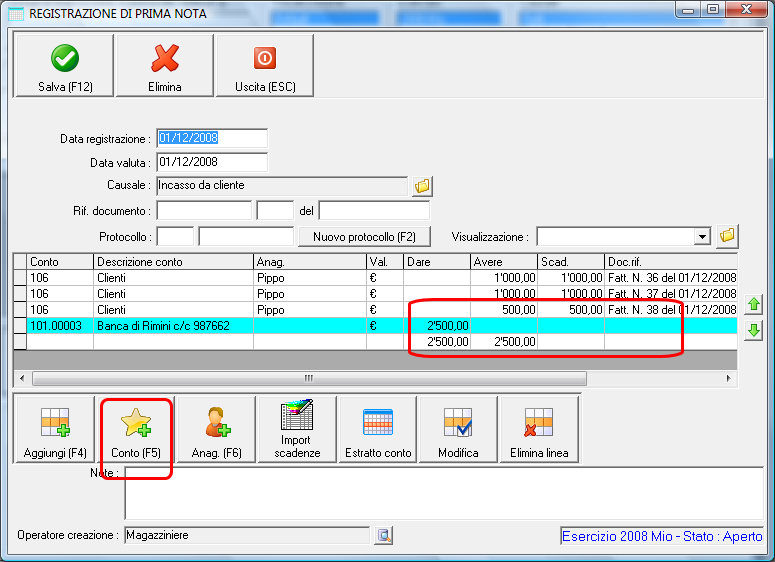Select the row with Fatt. N. 36
Screen dimensions: 775x562
(375, 278)
